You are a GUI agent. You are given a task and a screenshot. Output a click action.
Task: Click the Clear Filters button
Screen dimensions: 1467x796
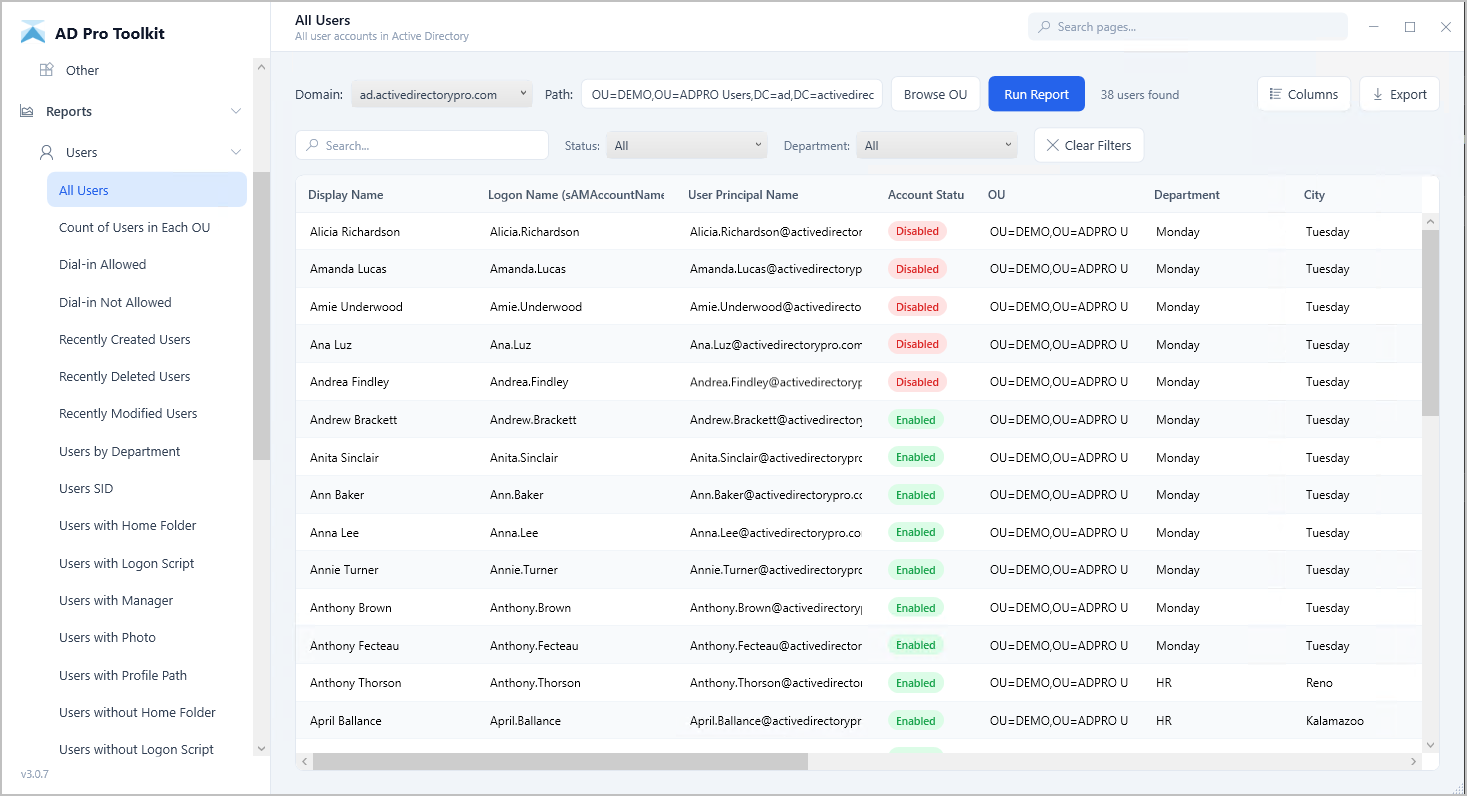pos(1088,145)
